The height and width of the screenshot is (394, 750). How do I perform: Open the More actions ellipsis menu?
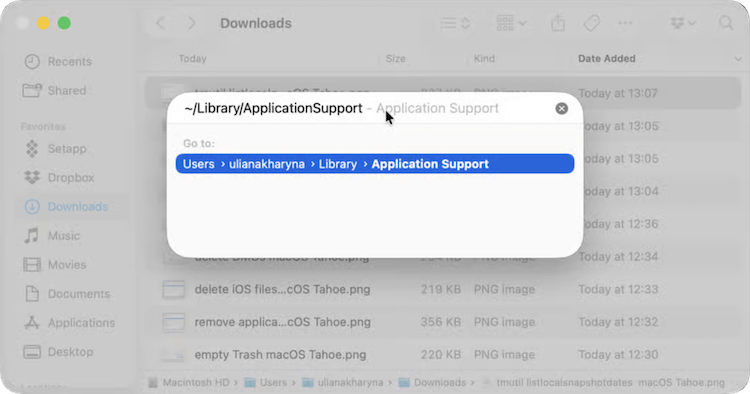pos(625,23)
